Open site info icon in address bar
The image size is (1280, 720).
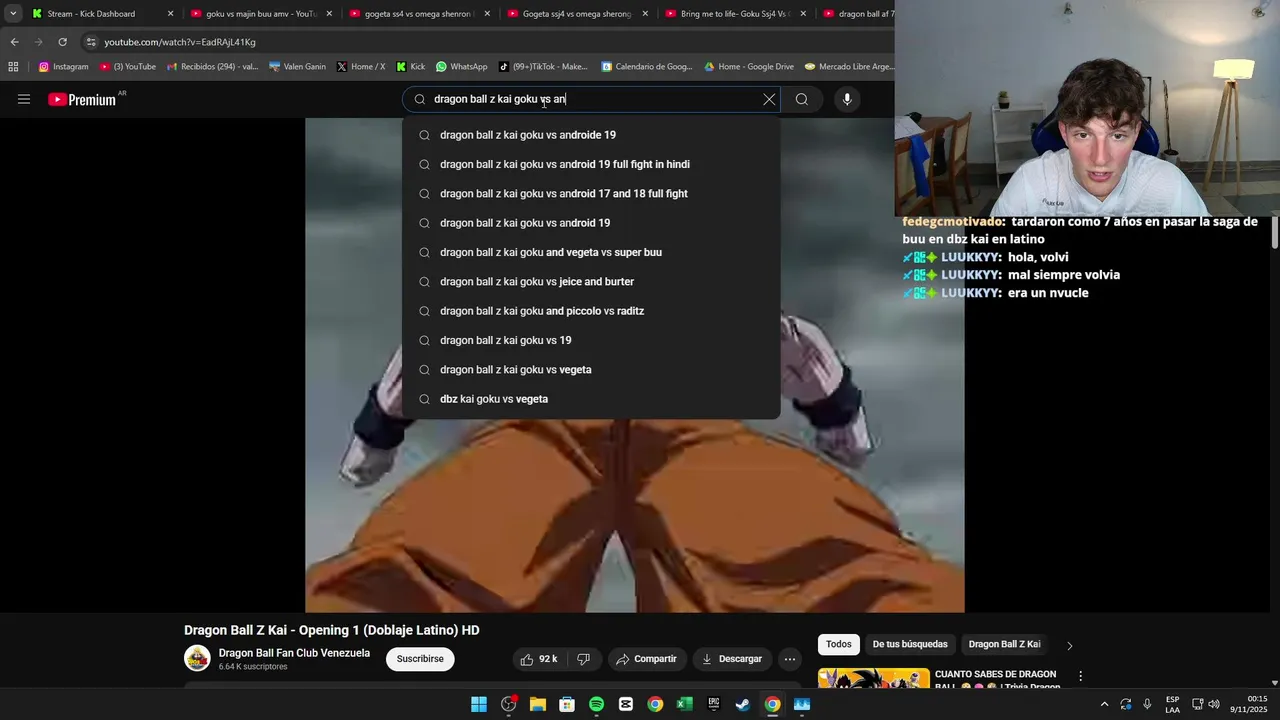coord(91,42)
